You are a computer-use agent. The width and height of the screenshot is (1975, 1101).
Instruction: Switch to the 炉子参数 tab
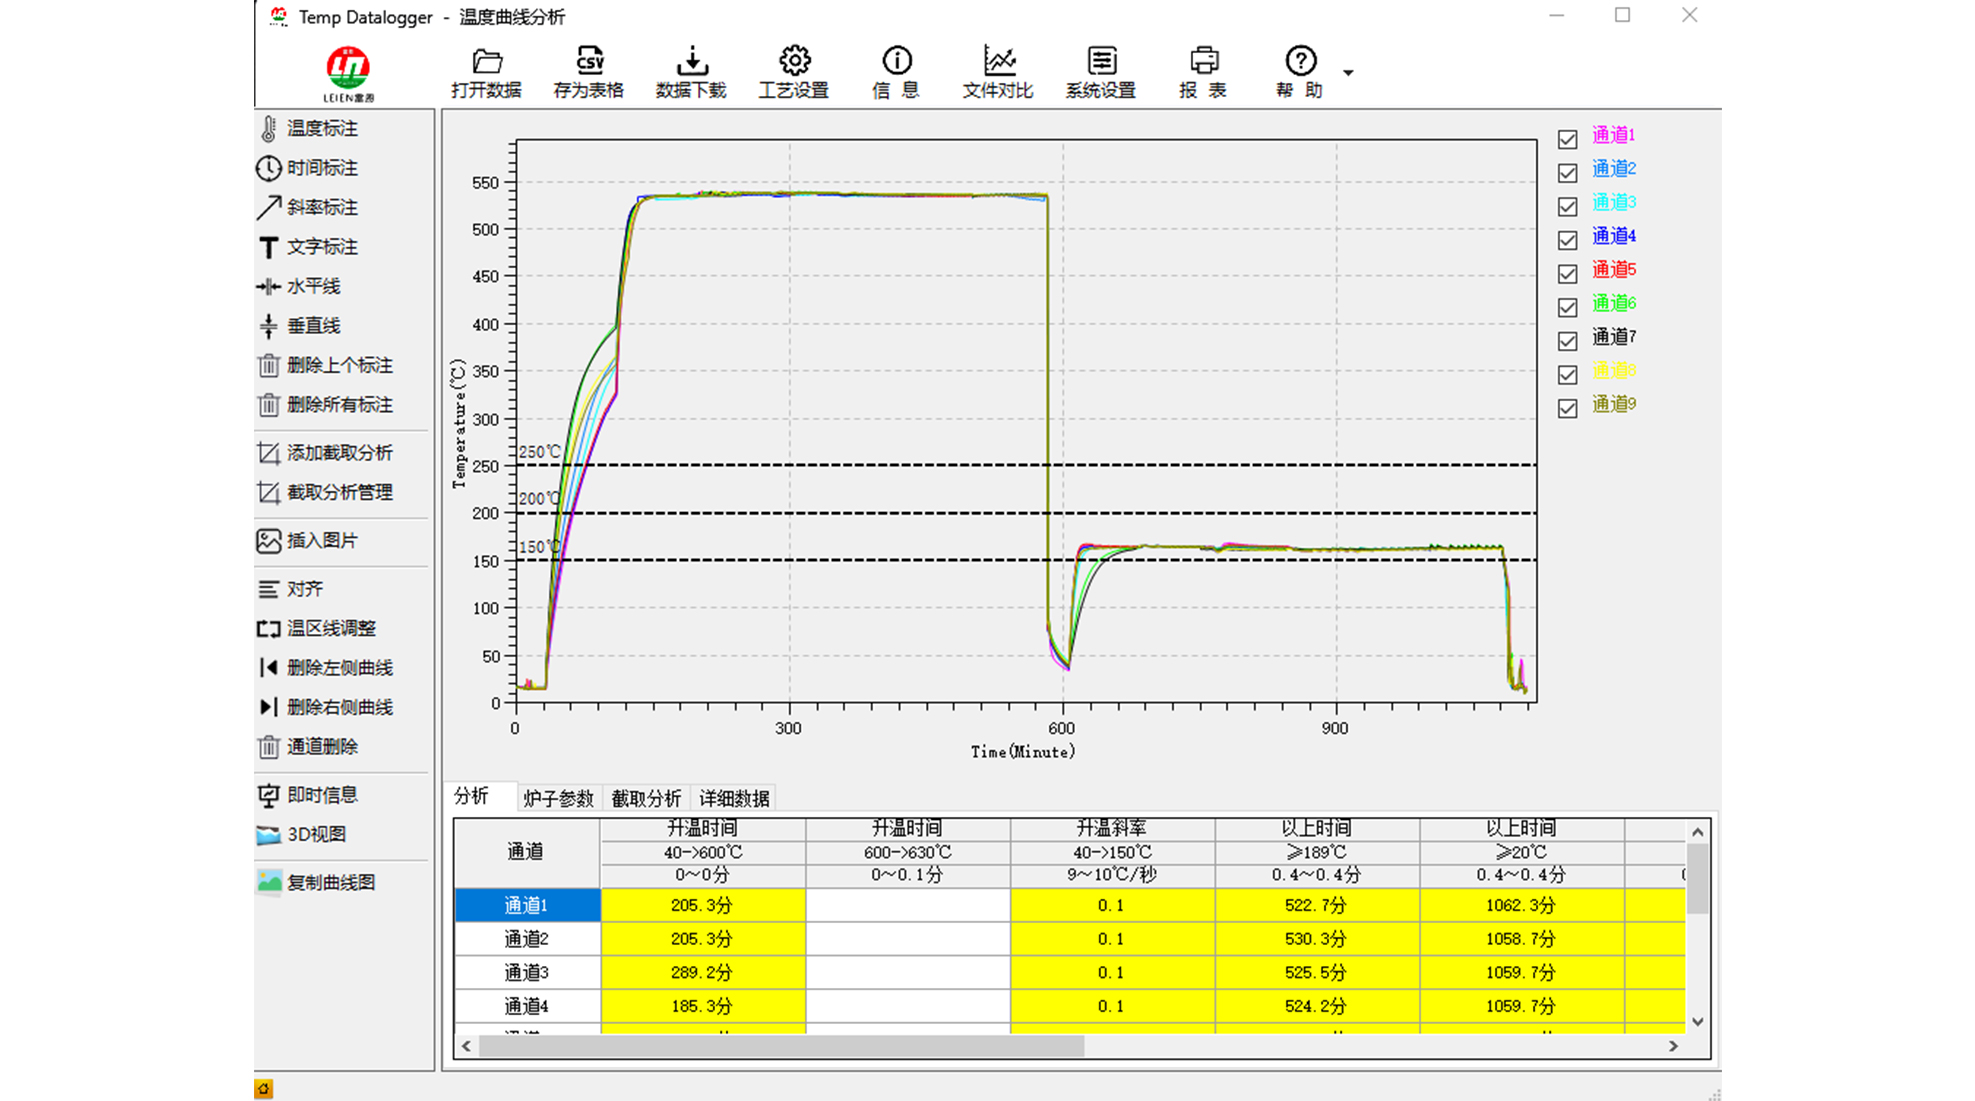558,798
